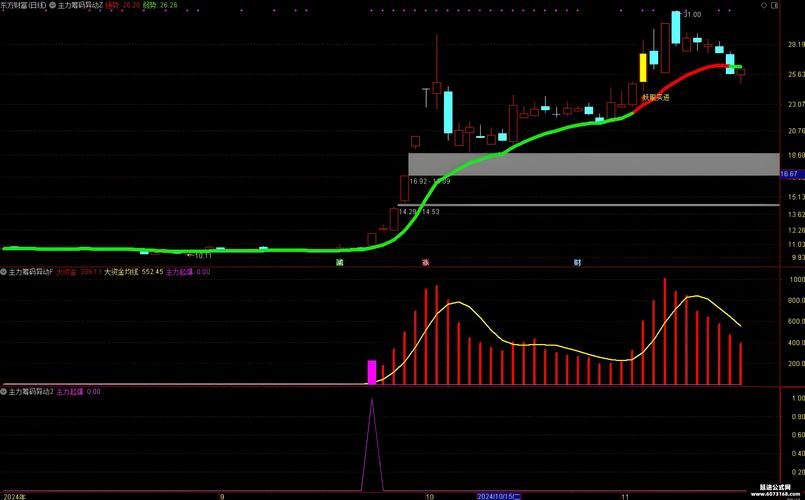805x500 pixels.
Task: Click the magenta 主力起爆 signal bar
Action: pyautogui.click(x=372, y=372)
